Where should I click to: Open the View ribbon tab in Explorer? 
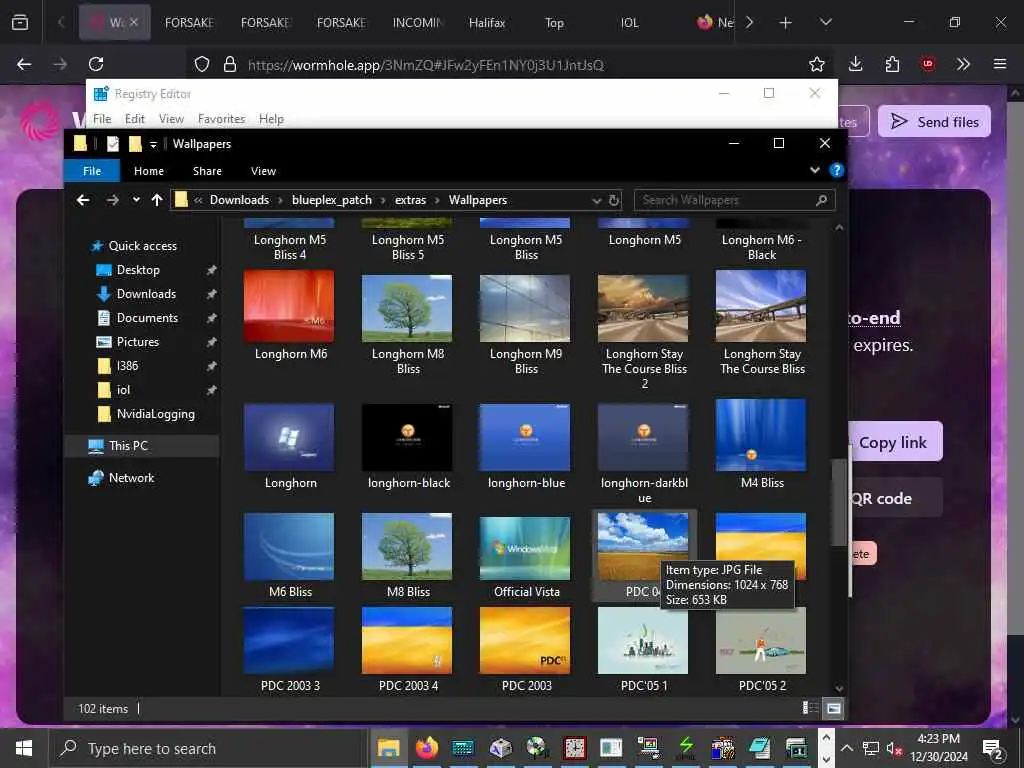tap(263, 171)
